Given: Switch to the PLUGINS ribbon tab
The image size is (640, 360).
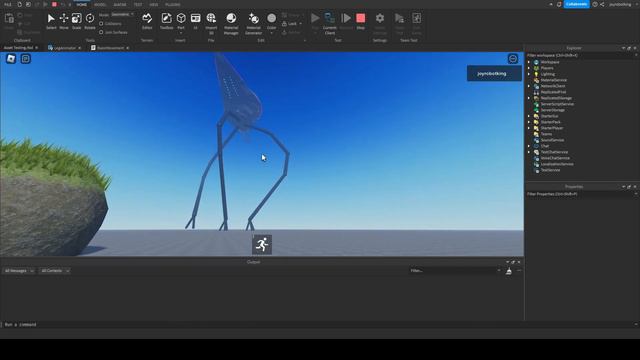Looking at the screenshot, I should pyautogui.click(x=173, y=4).
